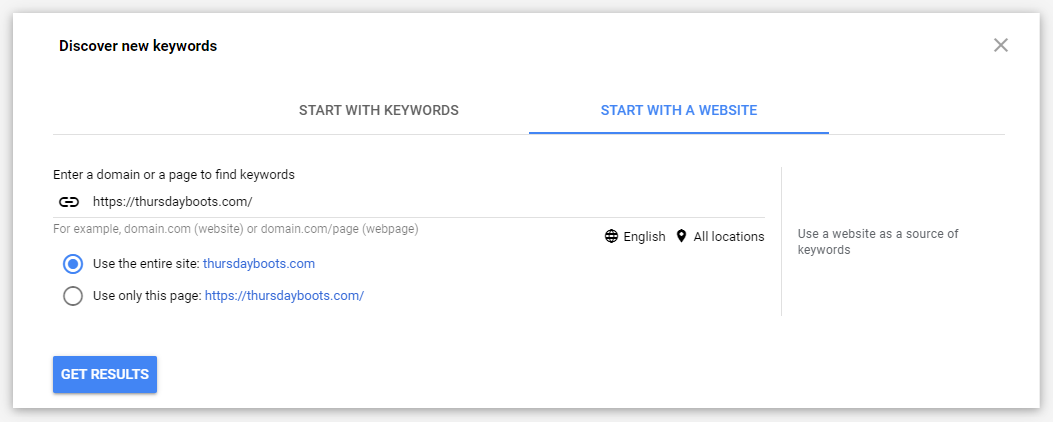
Task: Choose the only this page radio button
Action: coord(72,296)
